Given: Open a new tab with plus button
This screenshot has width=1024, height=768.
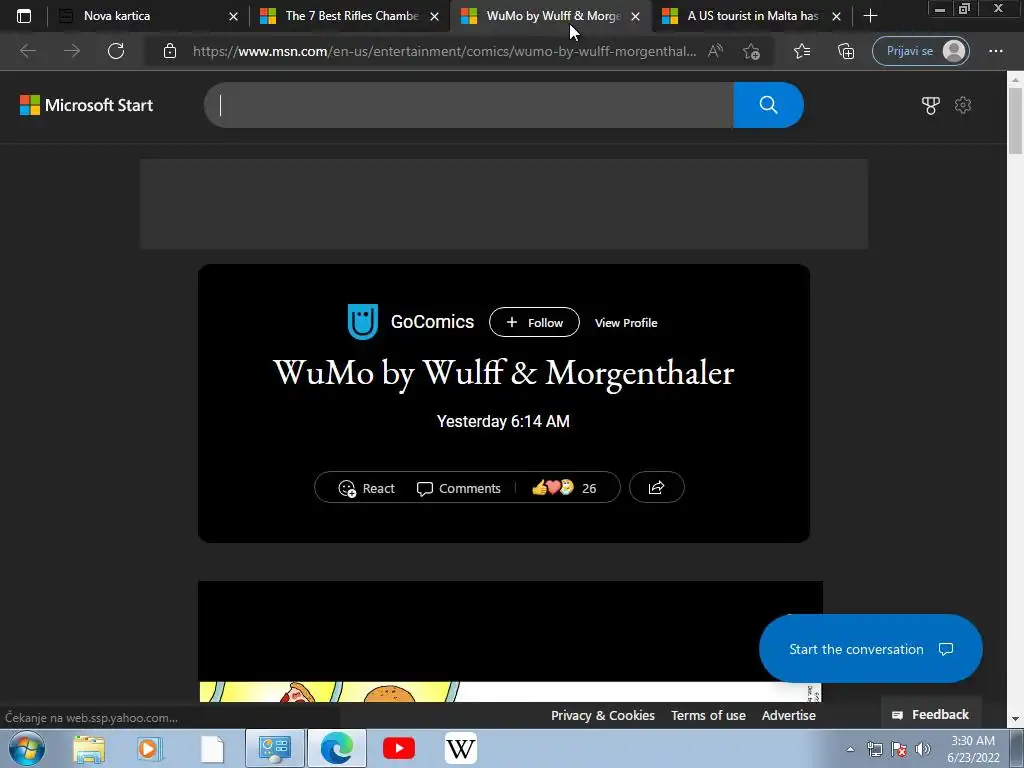Looking at the screenshot, I should point(870,16).
